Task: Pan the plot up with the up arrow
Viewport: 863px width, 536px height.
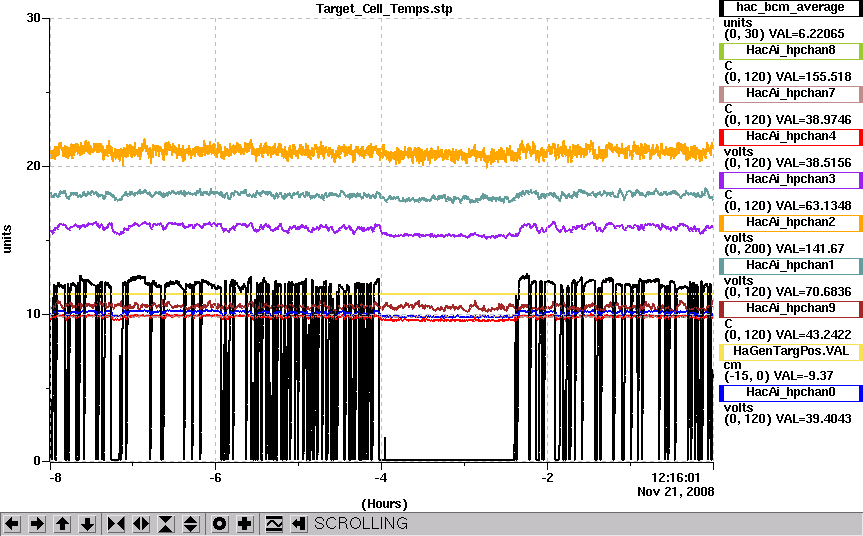Action: coord(62,523)
